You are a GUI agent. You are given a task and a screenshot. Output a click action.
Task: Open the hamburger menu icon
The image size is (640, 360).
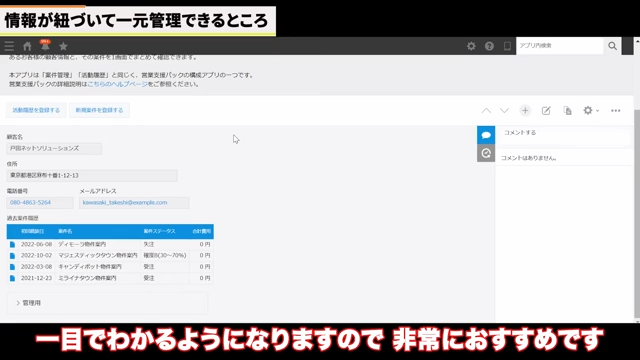pyautogui.click(x=9, y=46)
